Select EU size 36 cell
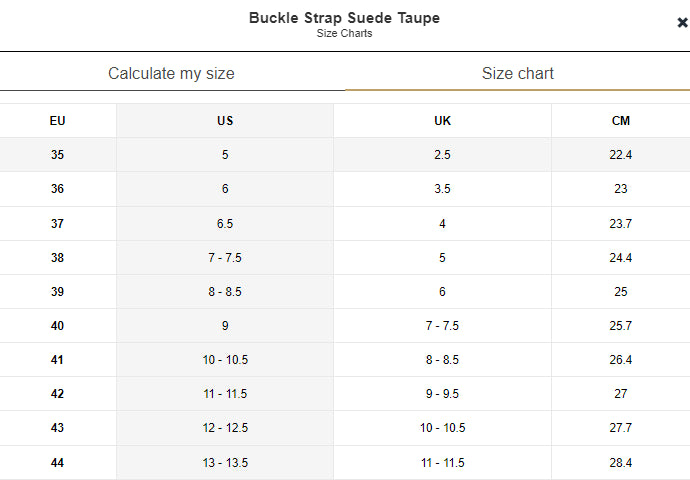 coord(57,189)
